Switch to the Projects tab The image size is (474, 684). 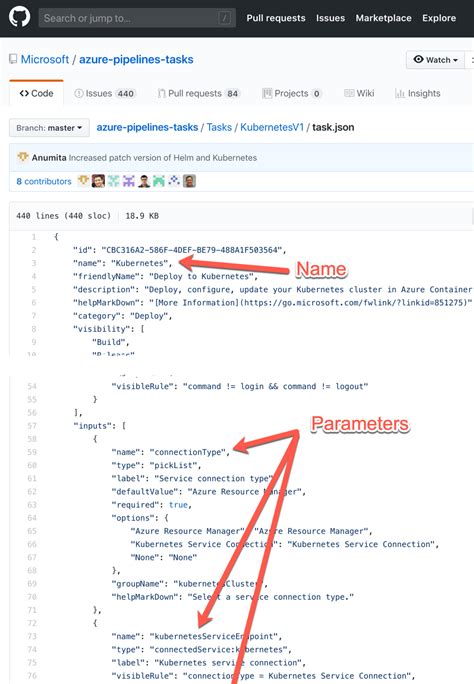click(x=292, y=93)
